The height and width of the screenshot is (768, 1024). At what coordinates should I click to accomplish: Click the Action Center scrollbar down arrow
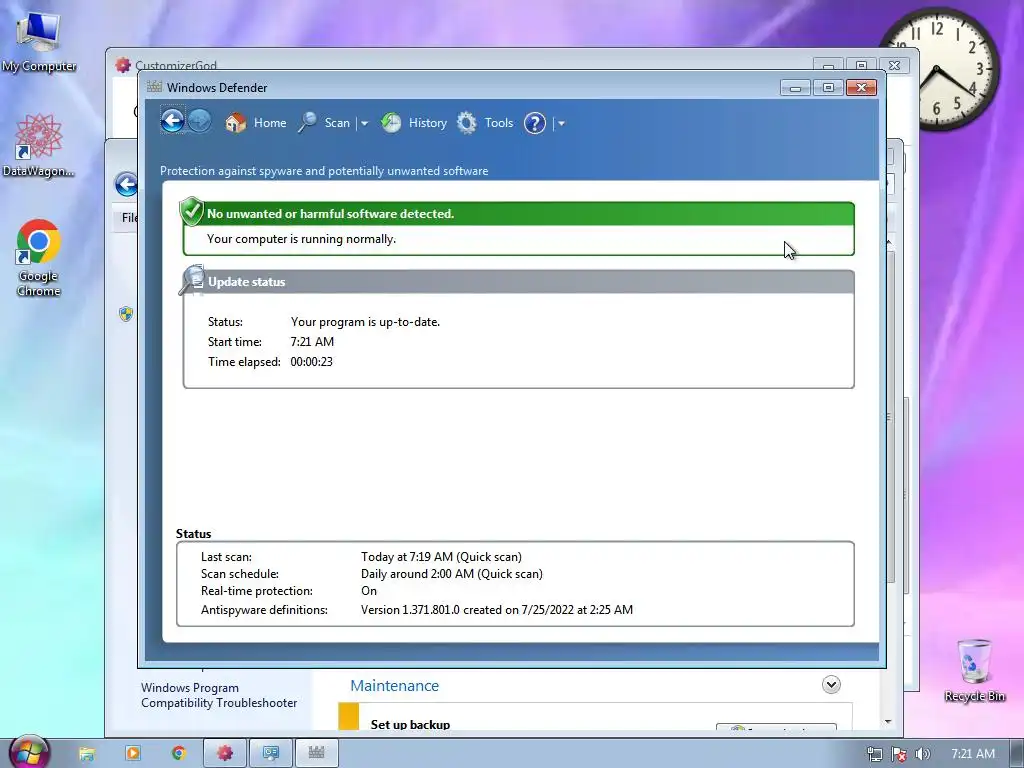click(888, 722)
